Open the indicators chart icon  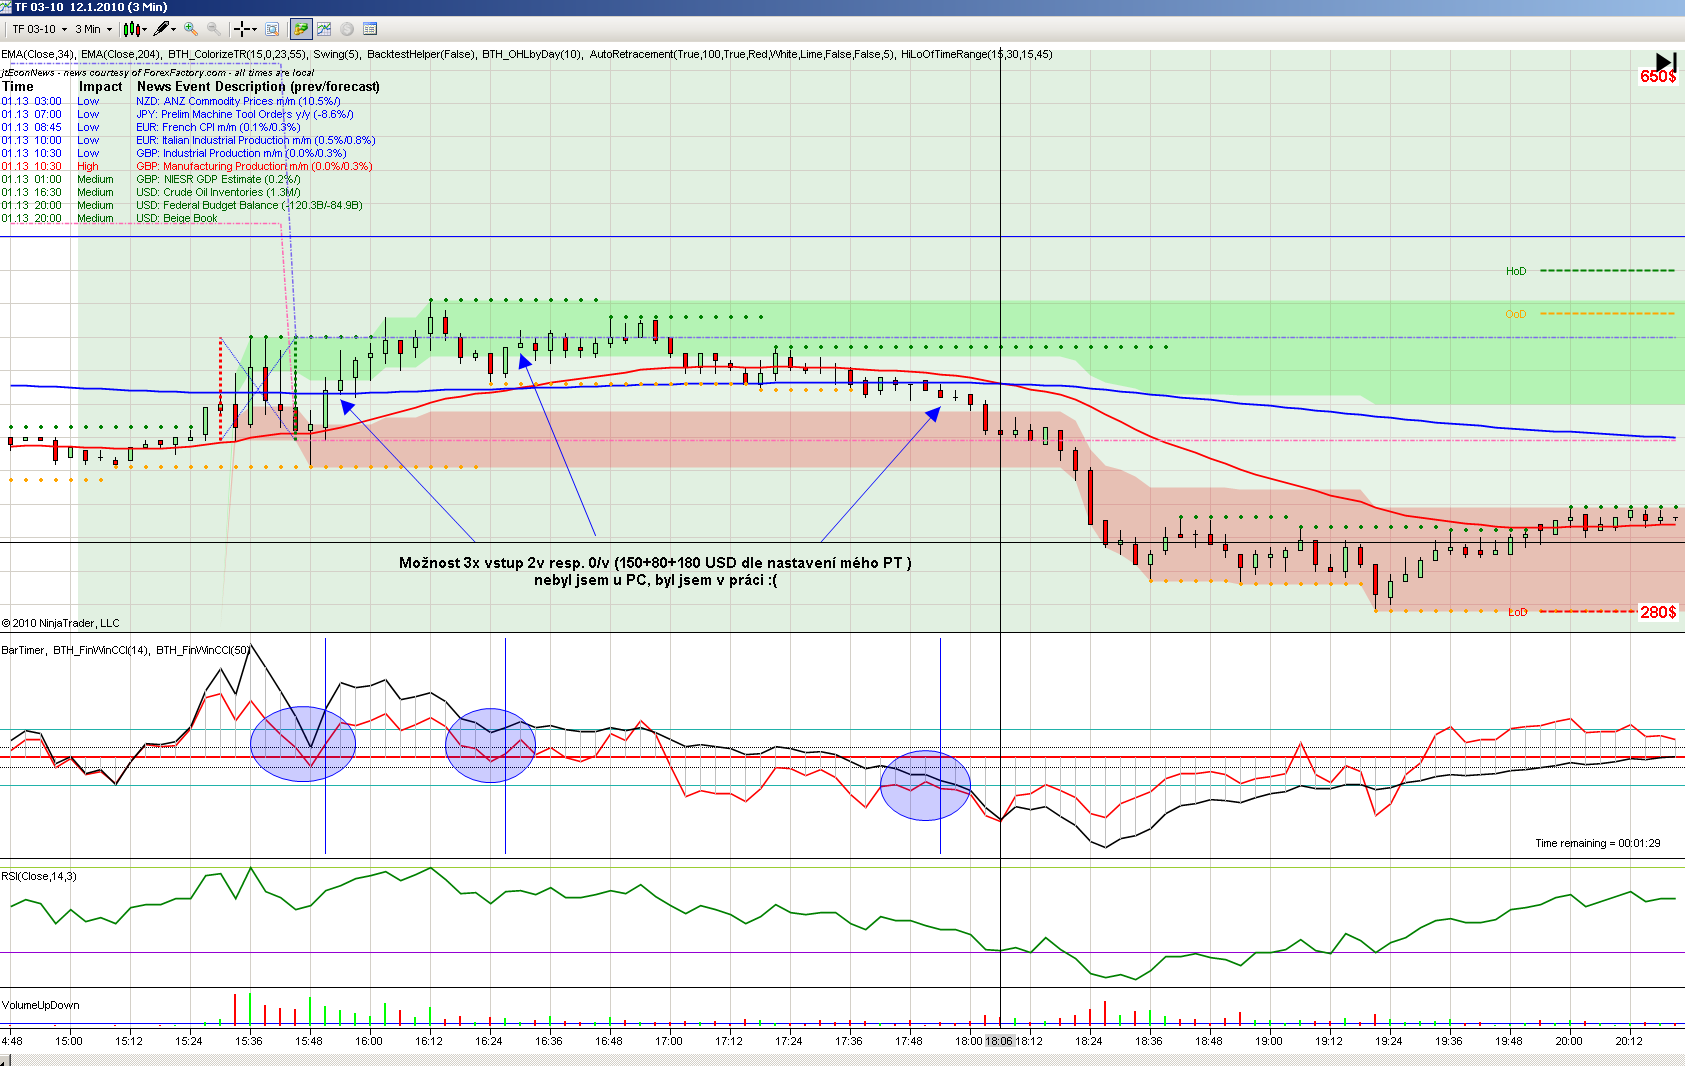(x=324, y=29)
